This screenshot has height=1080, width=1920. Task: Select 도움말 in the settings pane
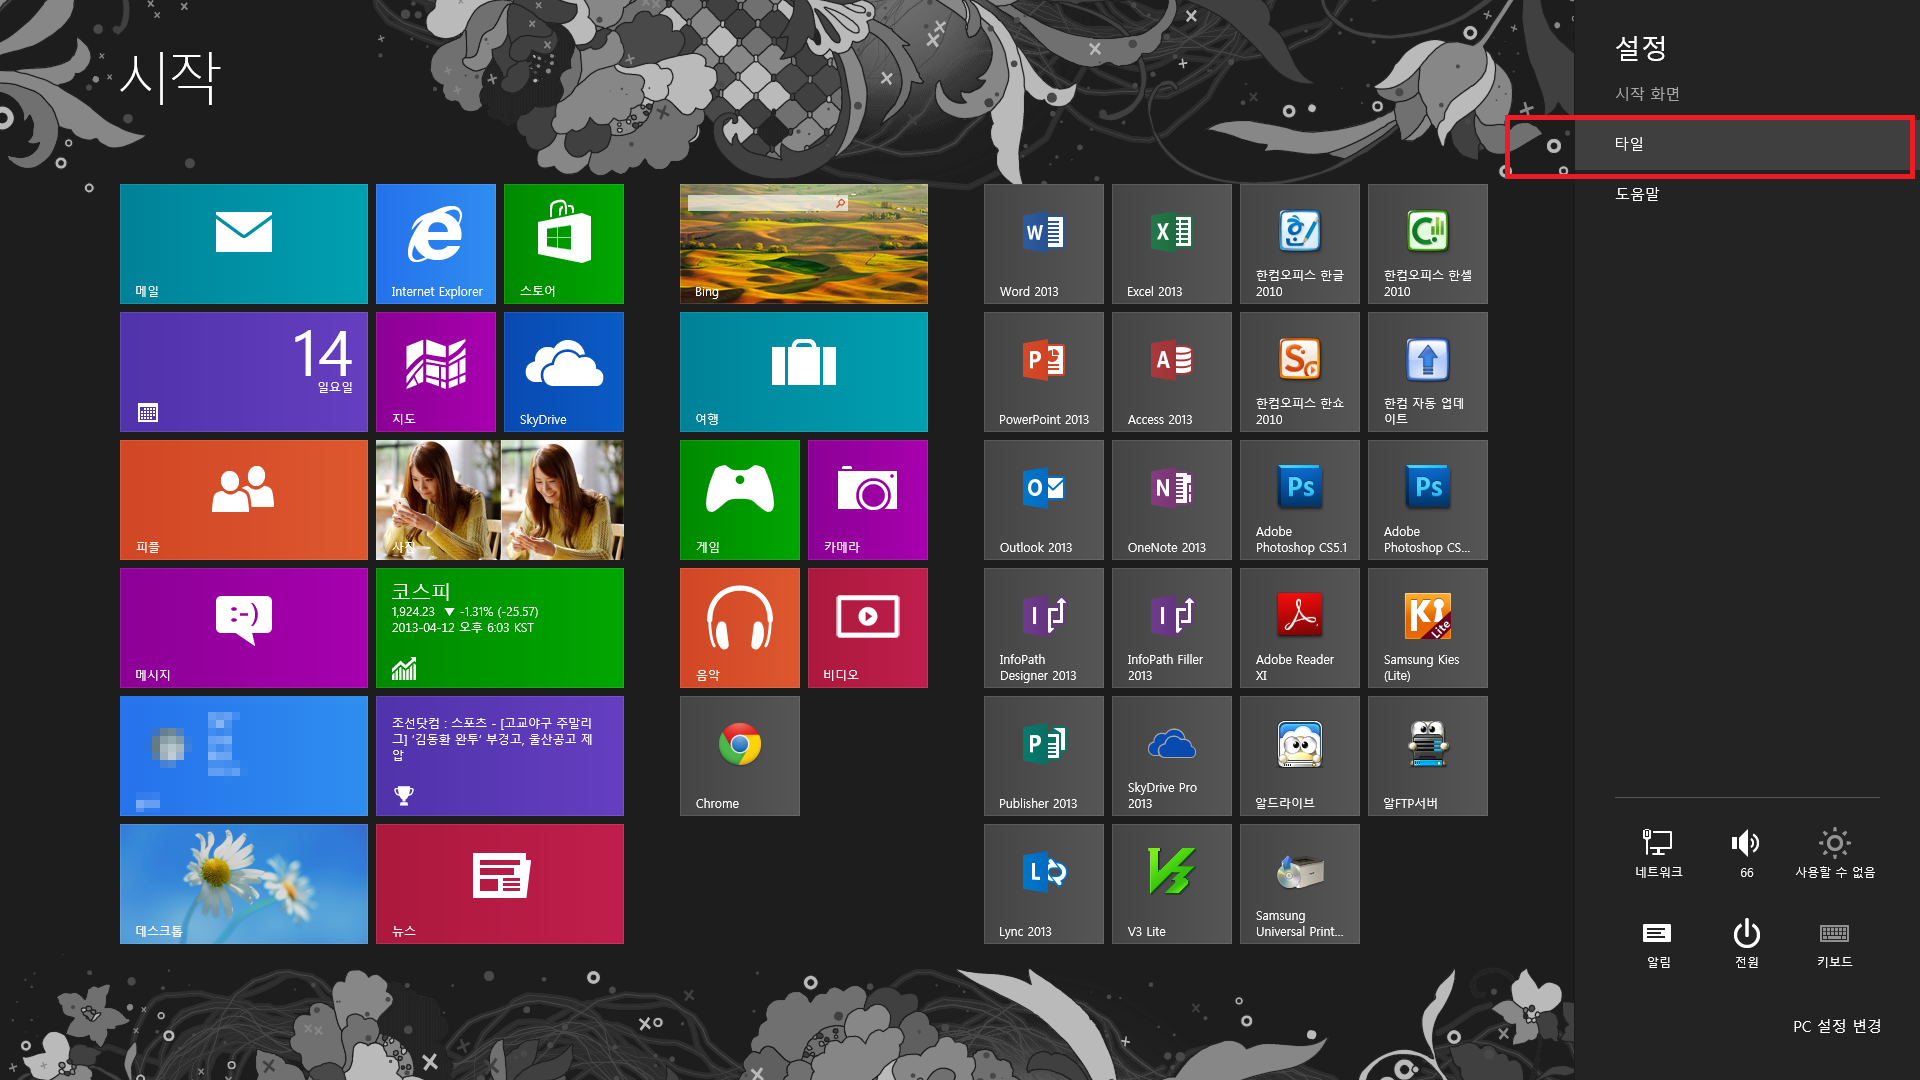[x=1747, y=194]
